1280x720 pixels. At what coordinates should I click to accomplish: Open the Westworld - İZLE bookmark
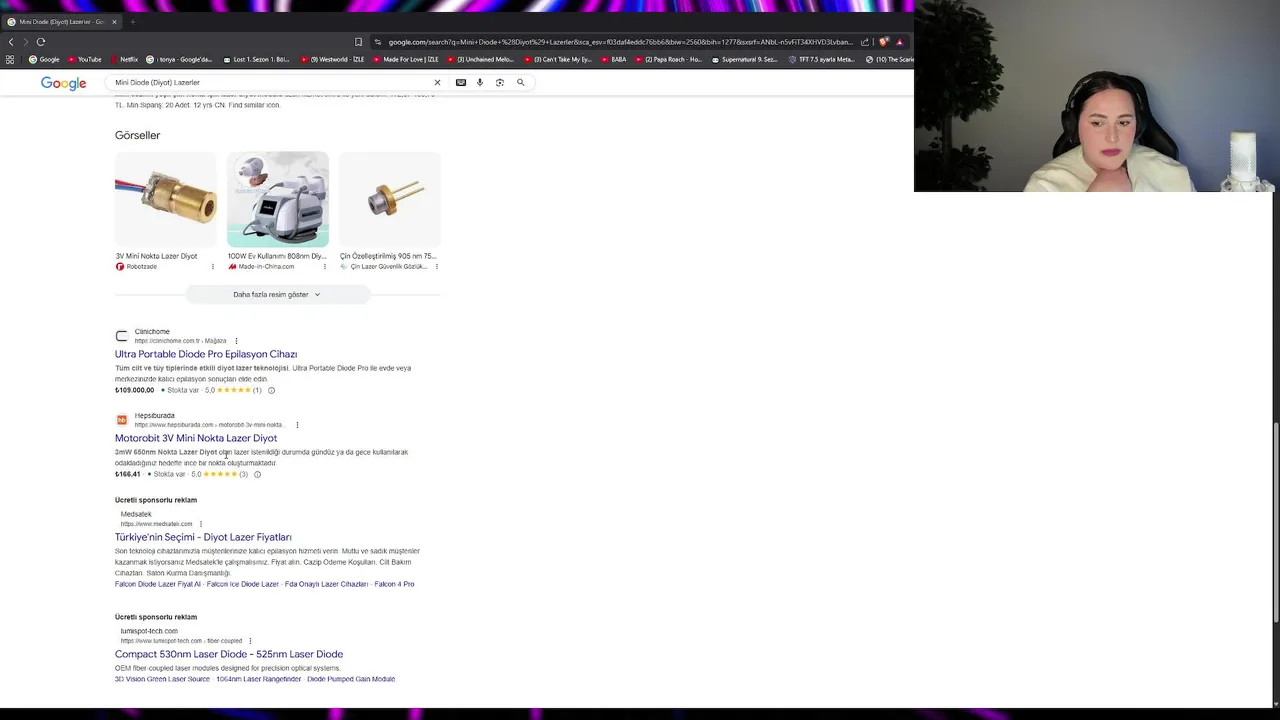[332, 59]
